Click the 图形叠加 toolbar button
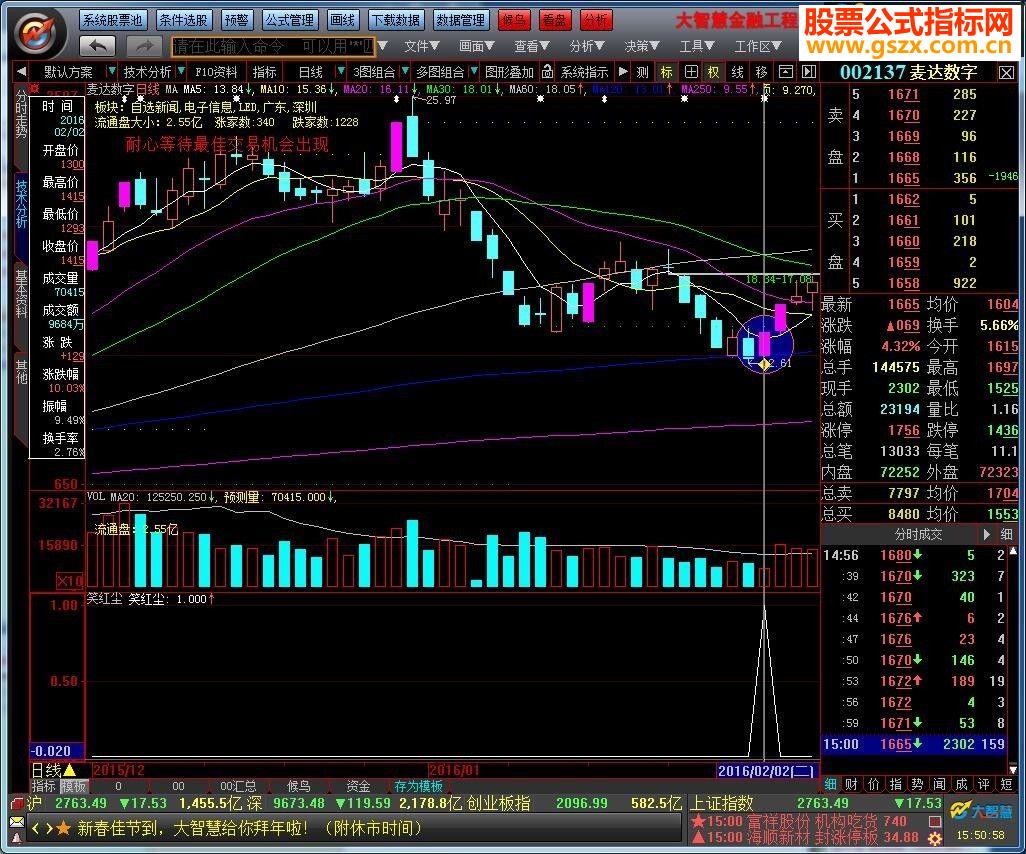Screen dimensions: 1026x854 [510, 72]
